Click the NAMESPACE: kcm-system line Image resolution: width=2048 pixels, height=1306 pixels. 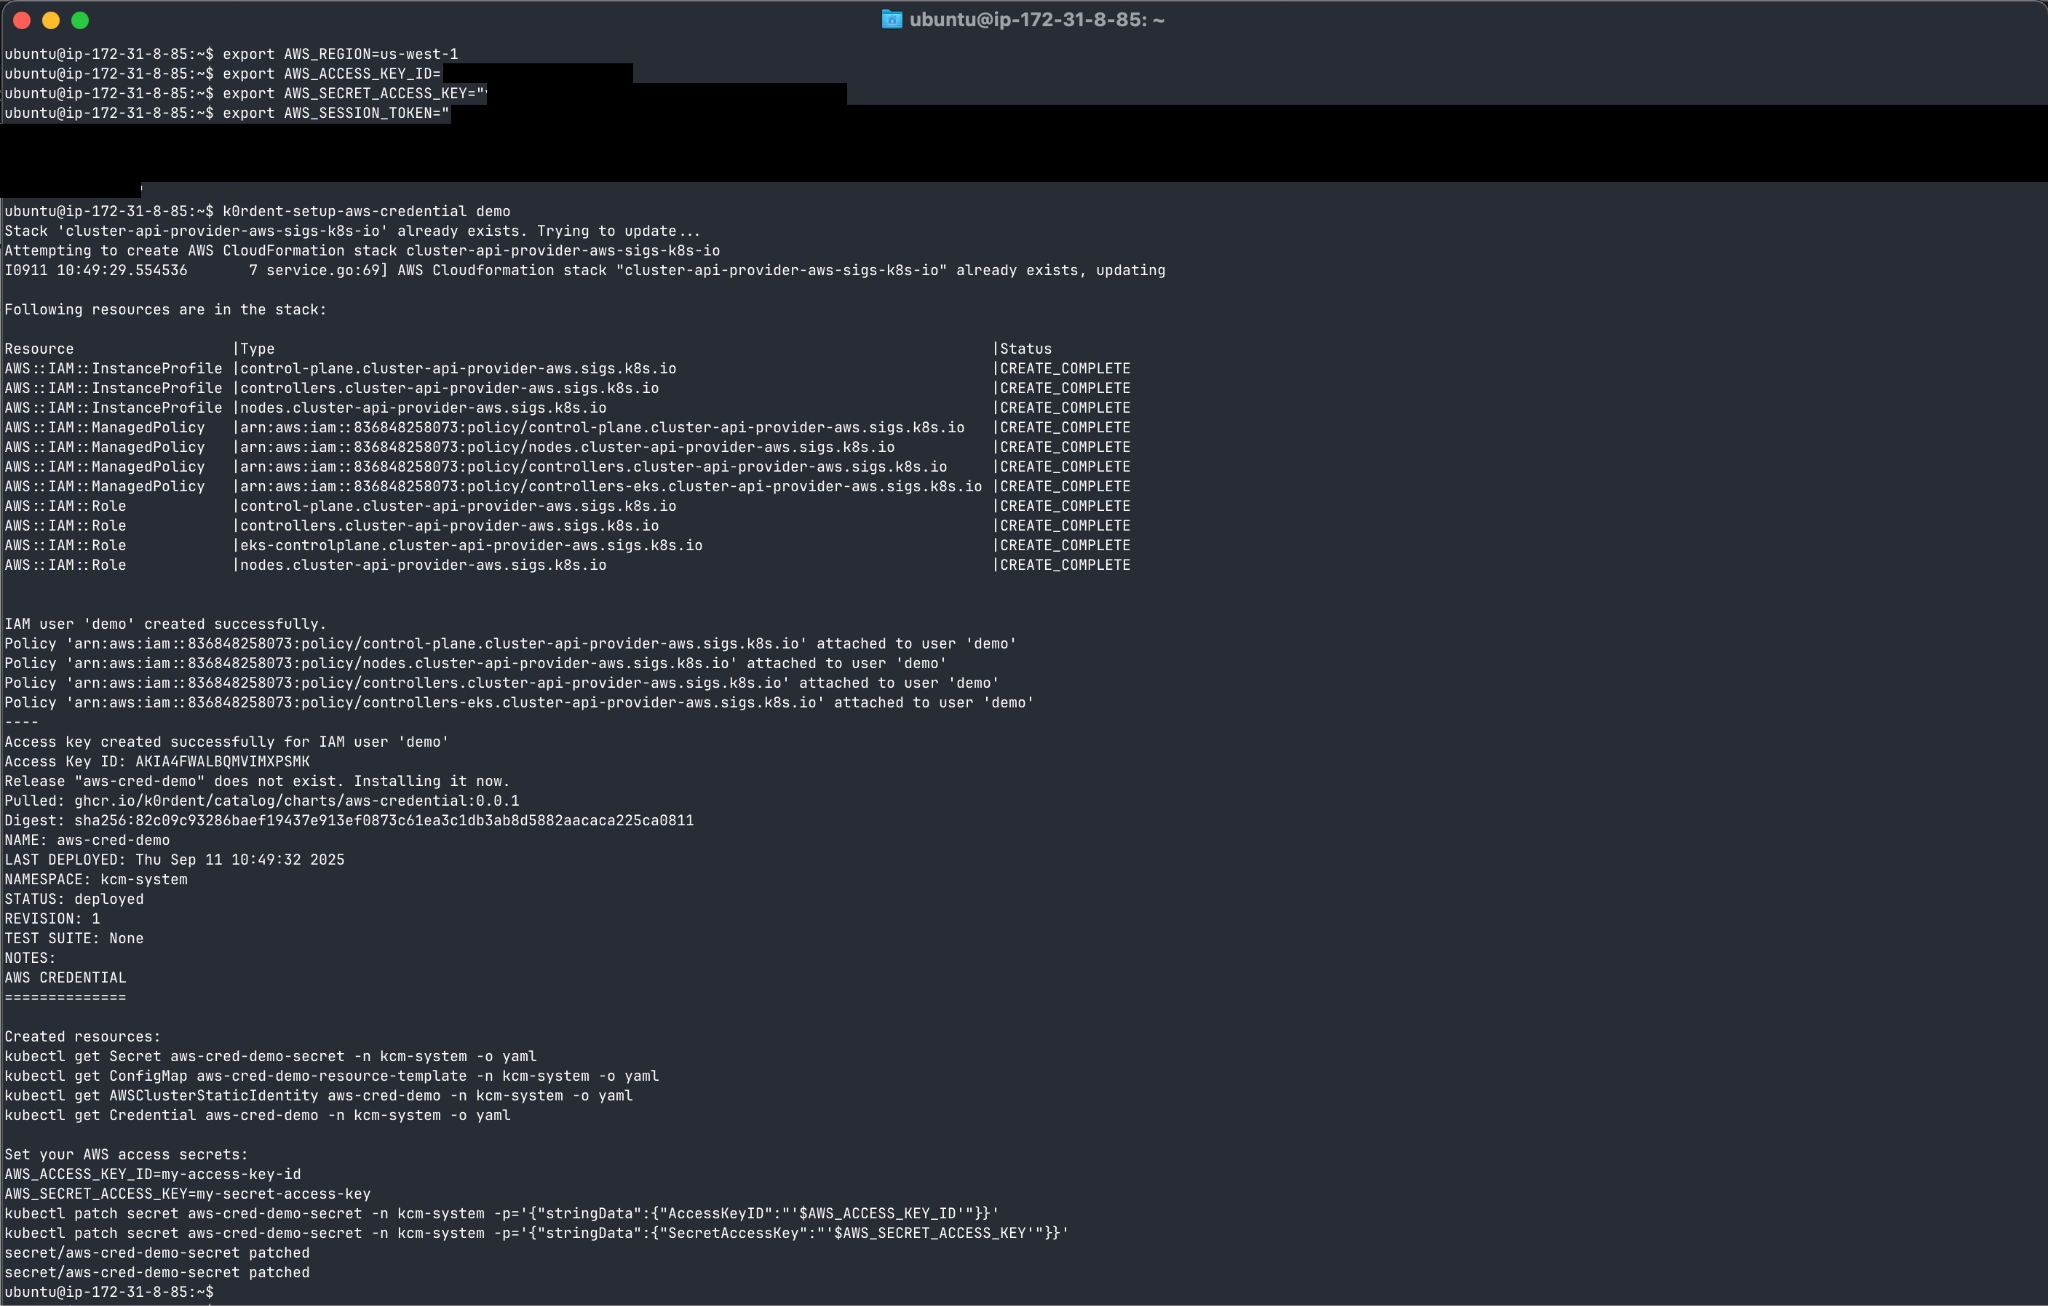96,880
